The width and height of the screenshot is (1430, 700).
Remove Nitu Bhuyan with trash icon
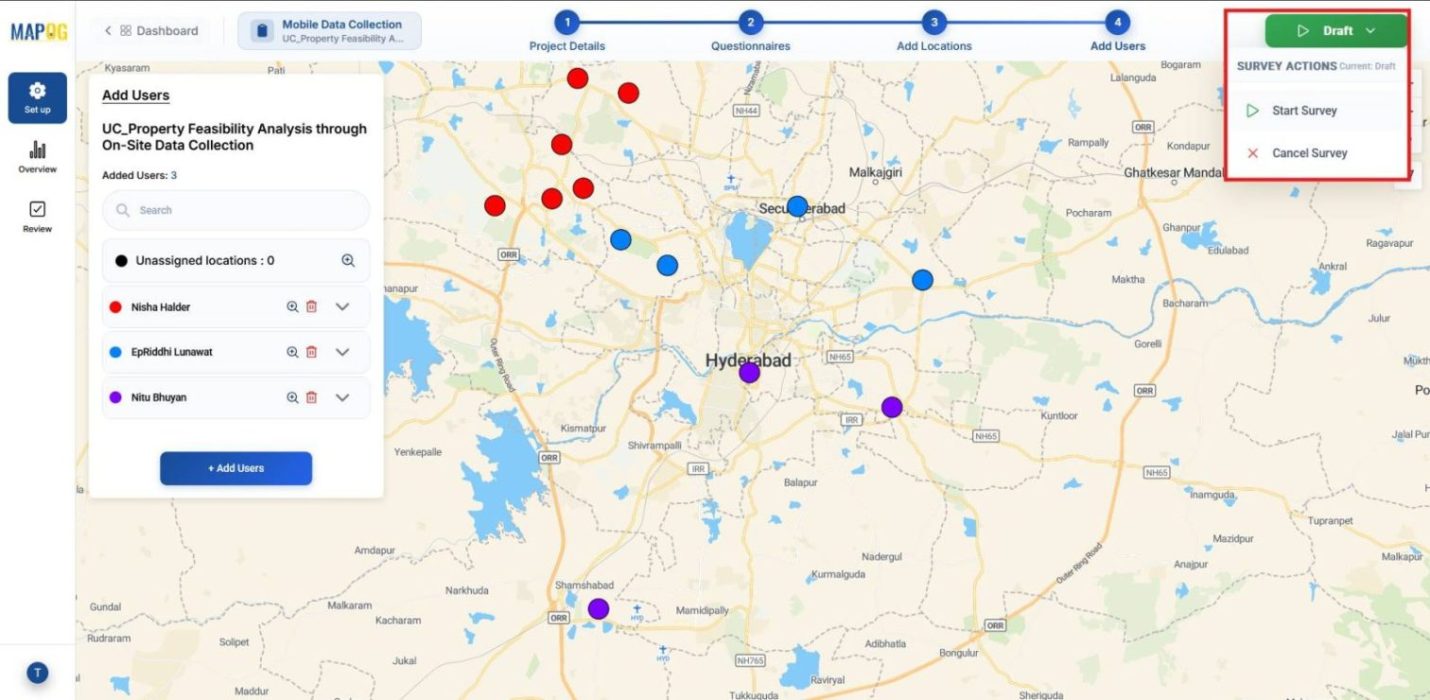pyautogui.click(x=311, y=397)
